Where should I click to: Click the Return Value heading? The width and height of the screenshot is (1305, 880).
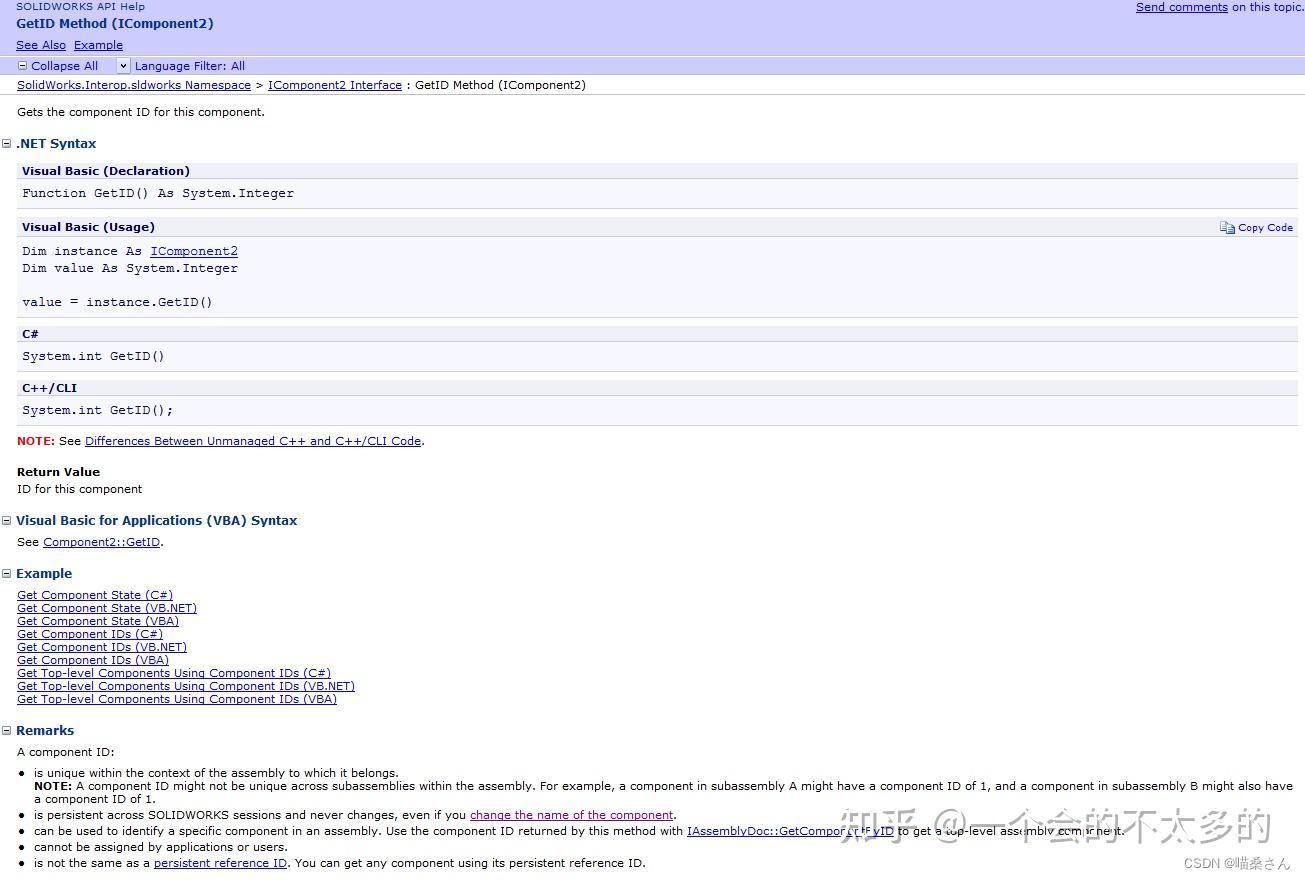(x=59, y=472)
